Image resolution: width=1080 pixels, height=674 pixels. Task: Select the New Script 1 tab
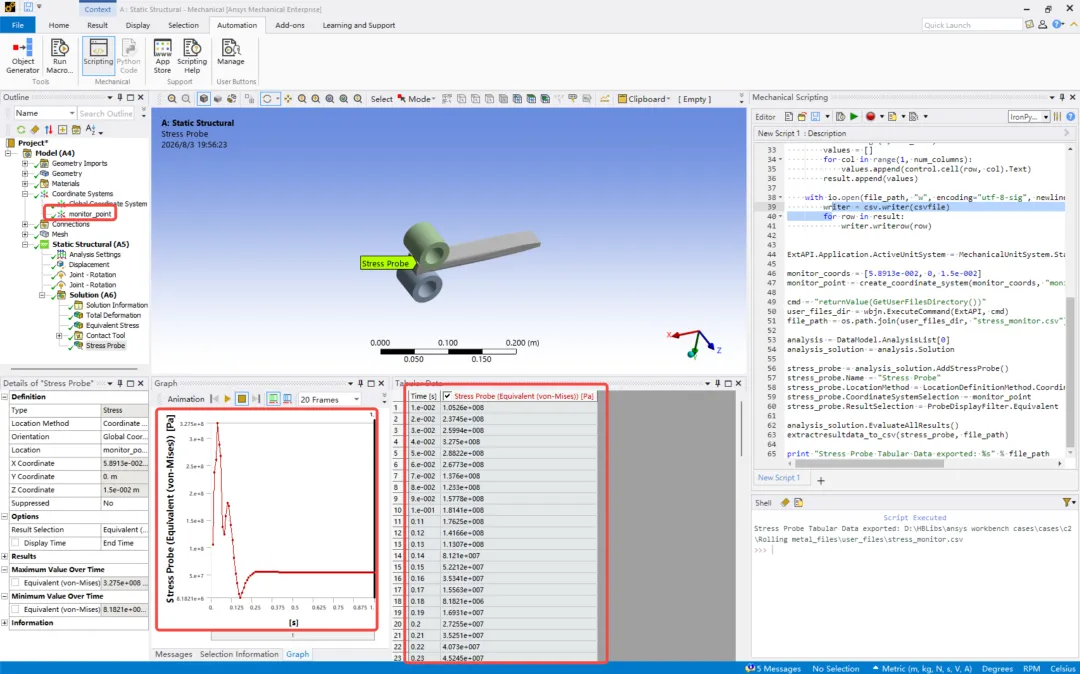(x=778, y=477)
